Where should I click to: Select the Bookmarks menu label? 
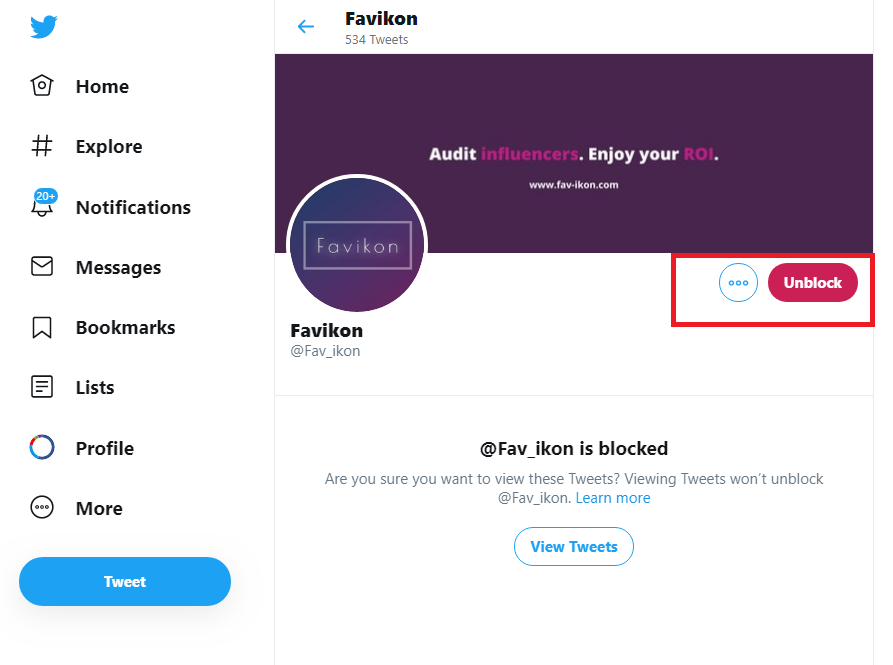125,327
